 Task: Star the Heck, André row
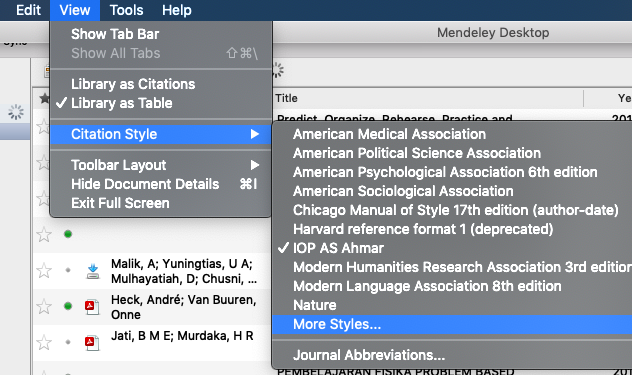click(44, 306)
